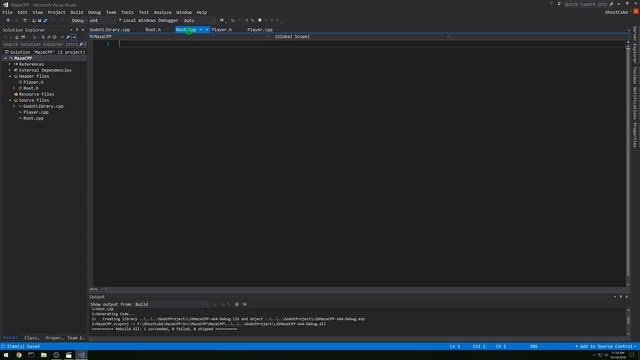The image size is (640, 360).
Task: Toggle word wrap in Output panel
Action: (x=244, y=304)
